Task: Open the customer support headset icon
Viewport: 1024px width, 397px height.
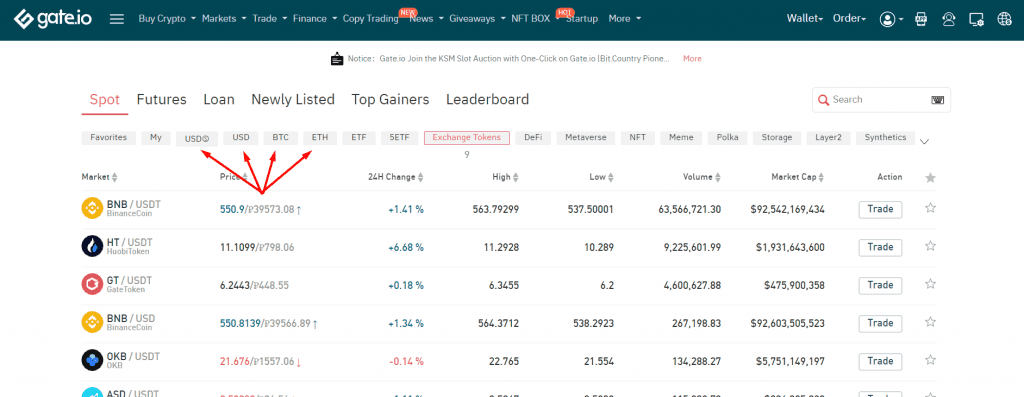Action: 949,20
